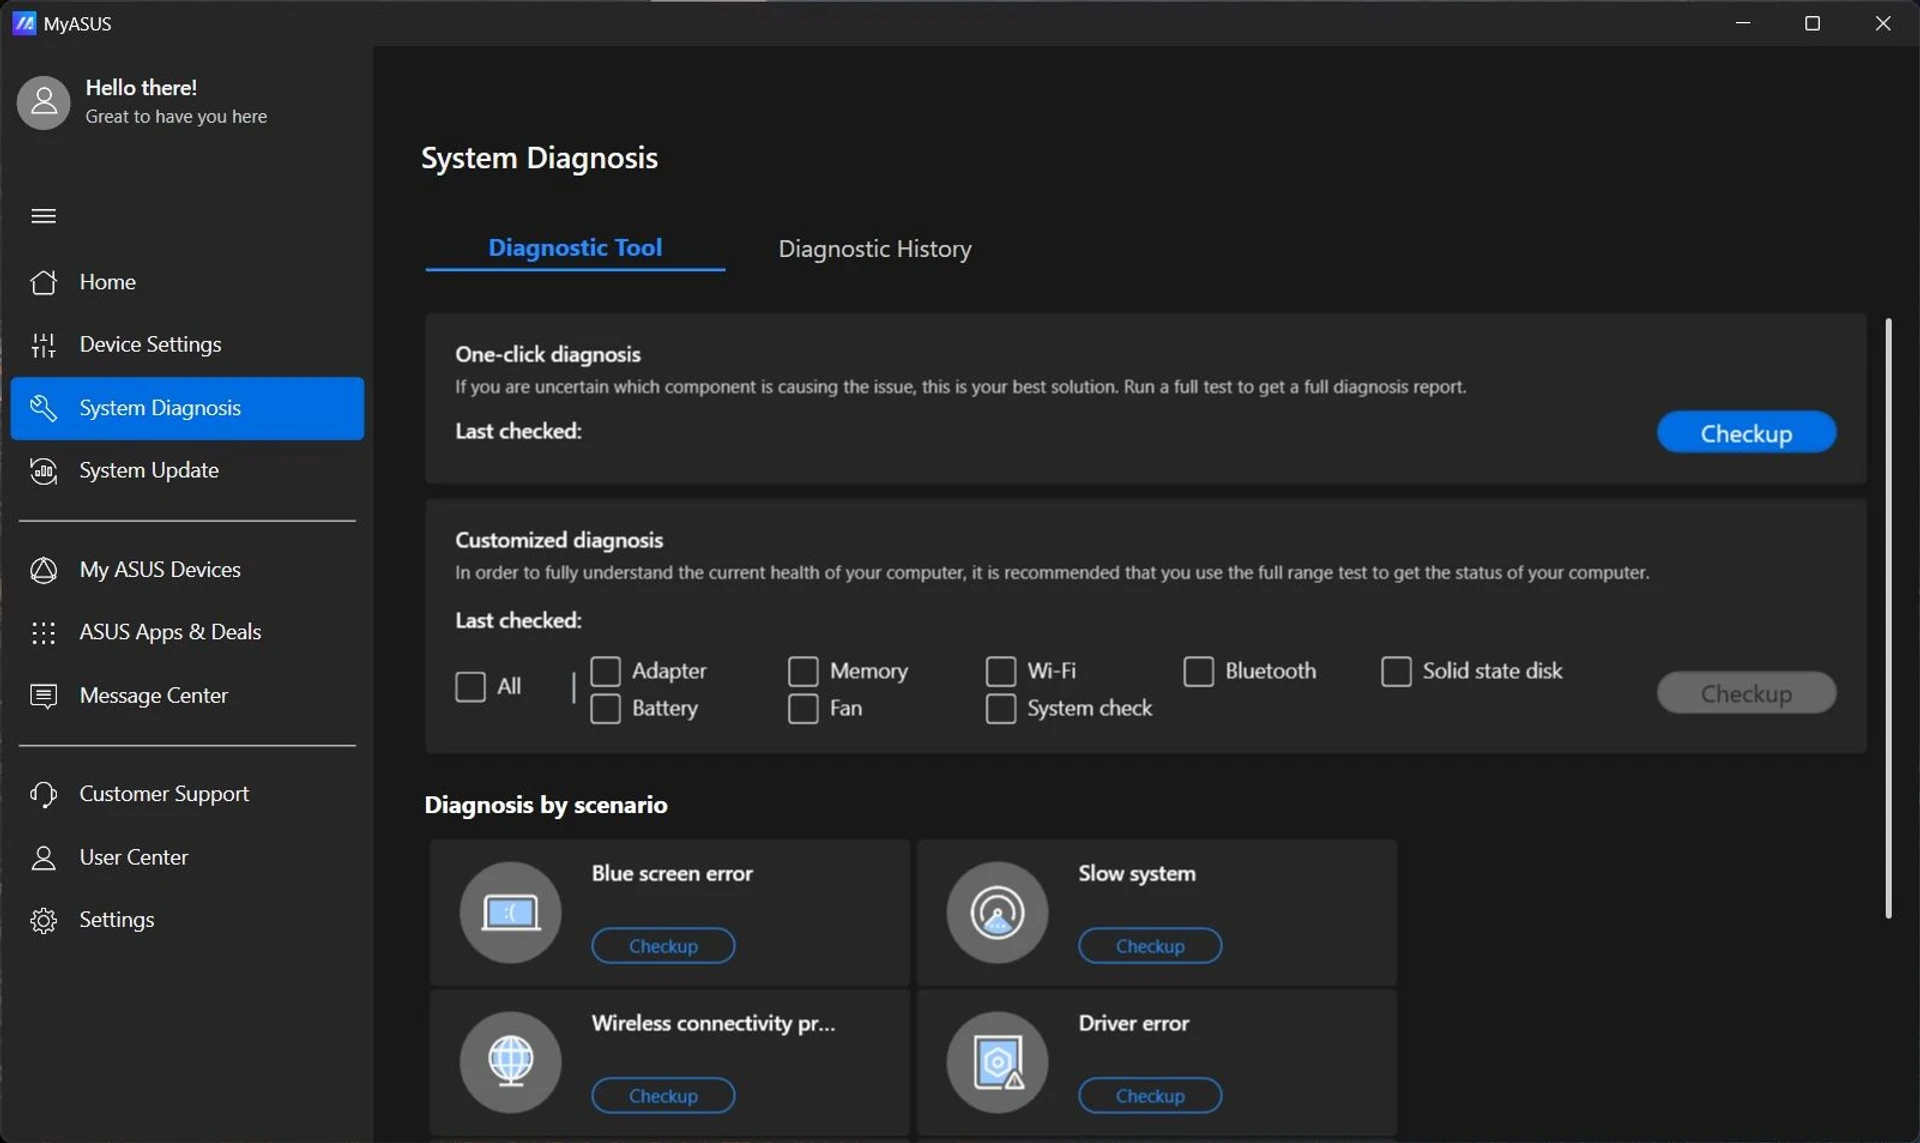Open Customer Support page
This screenshot has width=1920, height=1143.
coord(187,794)
